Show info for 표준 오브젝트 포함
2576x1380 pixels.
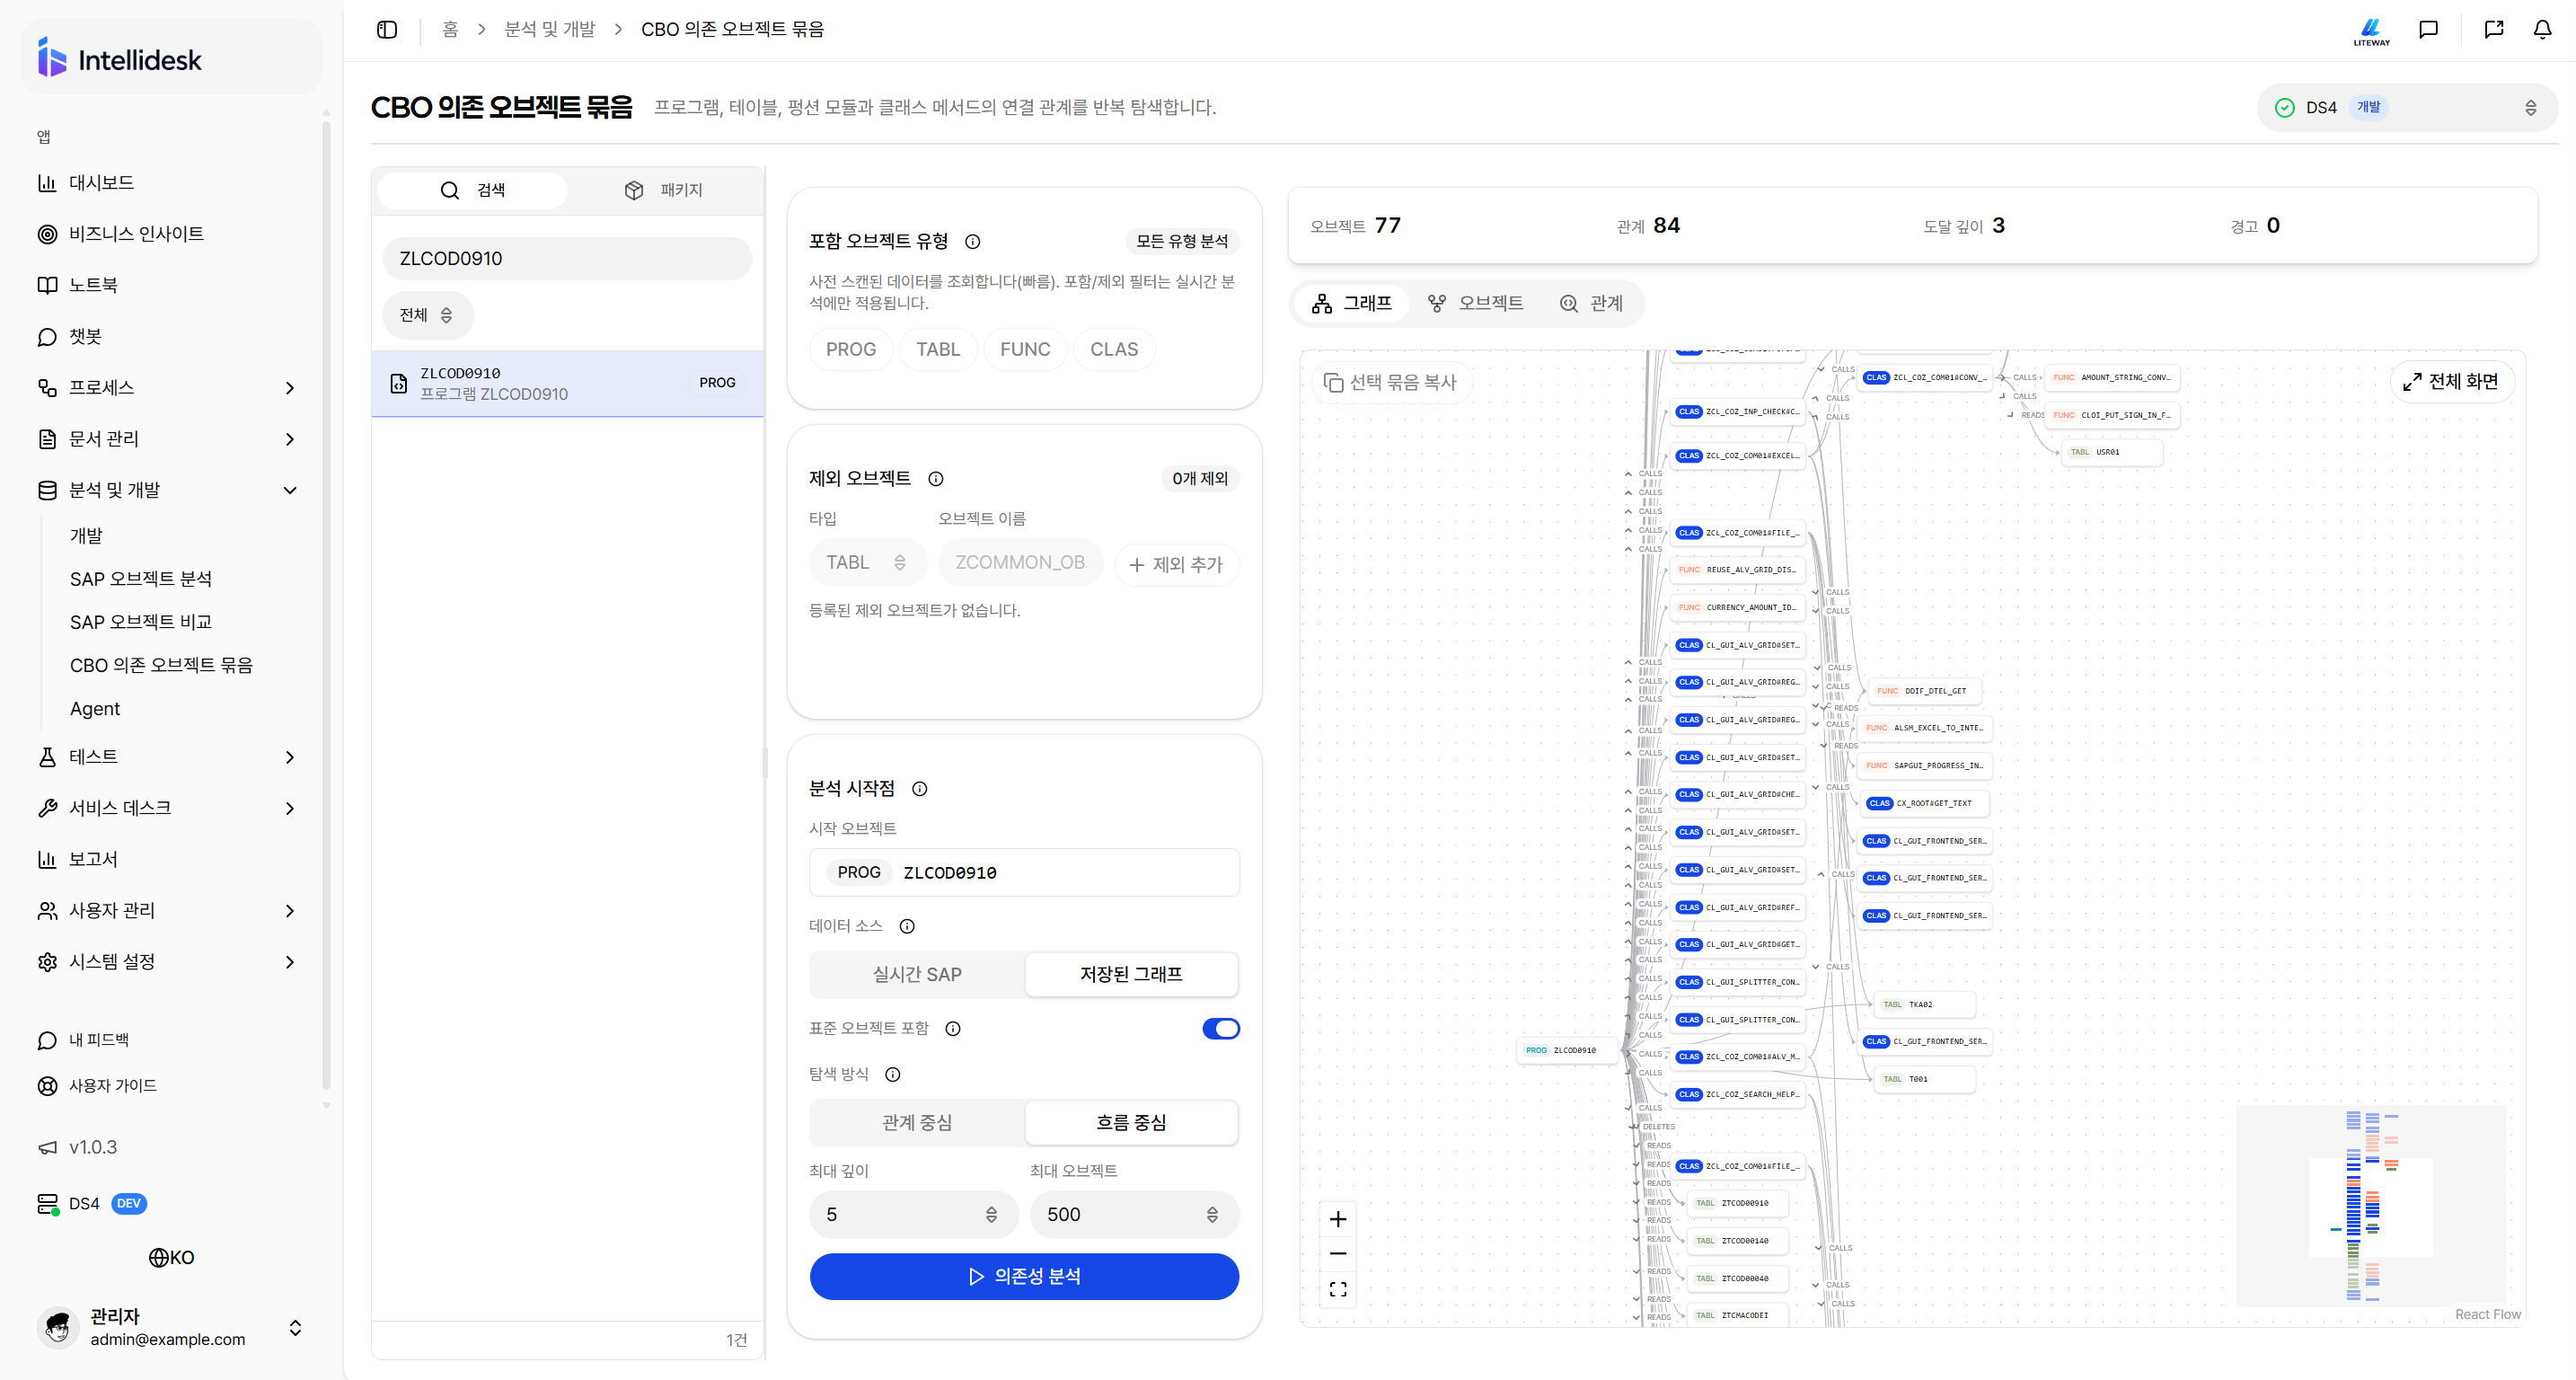(x=953, y=1028)
